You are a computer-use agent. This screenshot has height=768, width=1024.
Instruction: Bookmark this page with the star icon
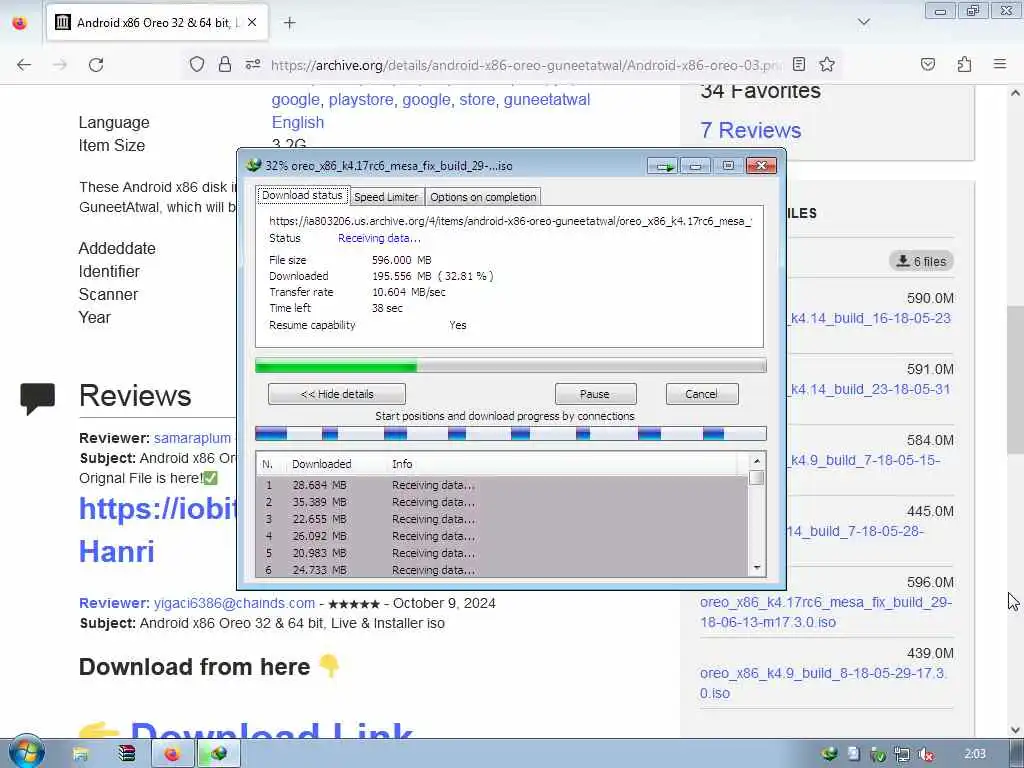tap(827, 64)
